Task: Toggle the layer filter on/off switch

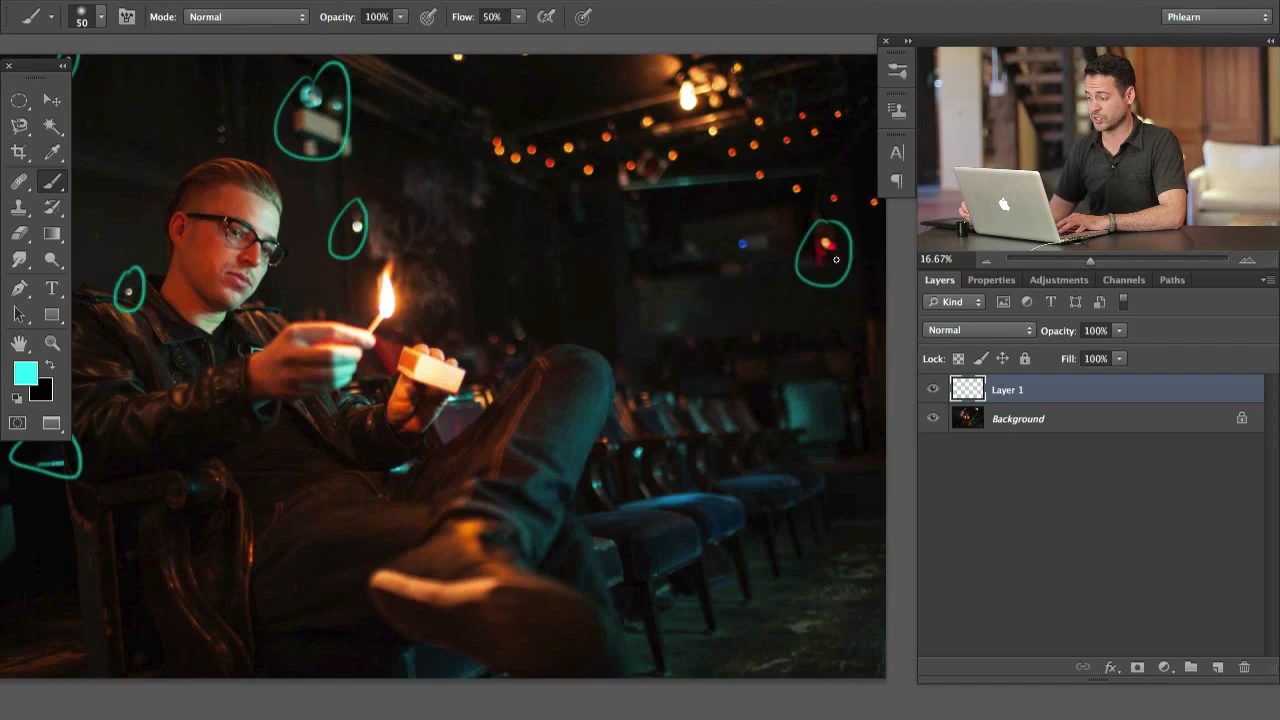Action: coord(1124,302)
